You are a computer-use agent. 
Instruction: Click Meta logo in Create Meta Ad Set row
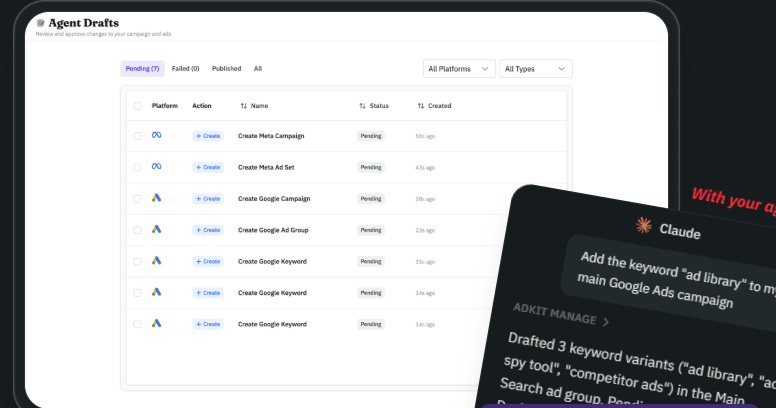tap(156, 166)
